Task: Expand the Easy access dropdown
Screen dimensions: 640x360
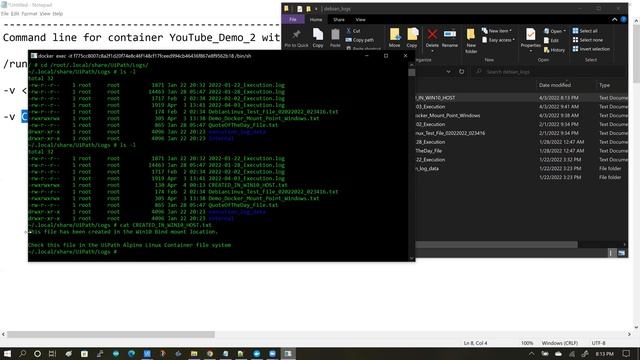Action: [x=498, y=40]
